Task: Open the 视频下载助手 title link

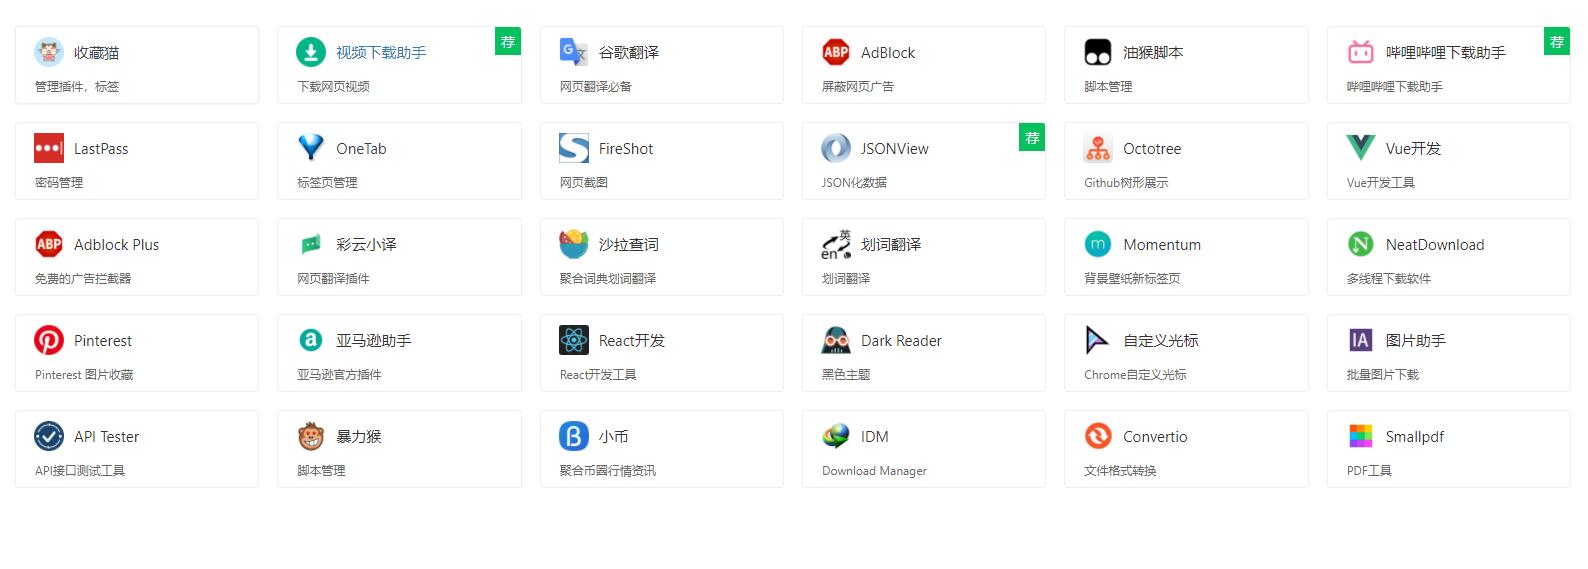Action: click(x=381, y=52)
